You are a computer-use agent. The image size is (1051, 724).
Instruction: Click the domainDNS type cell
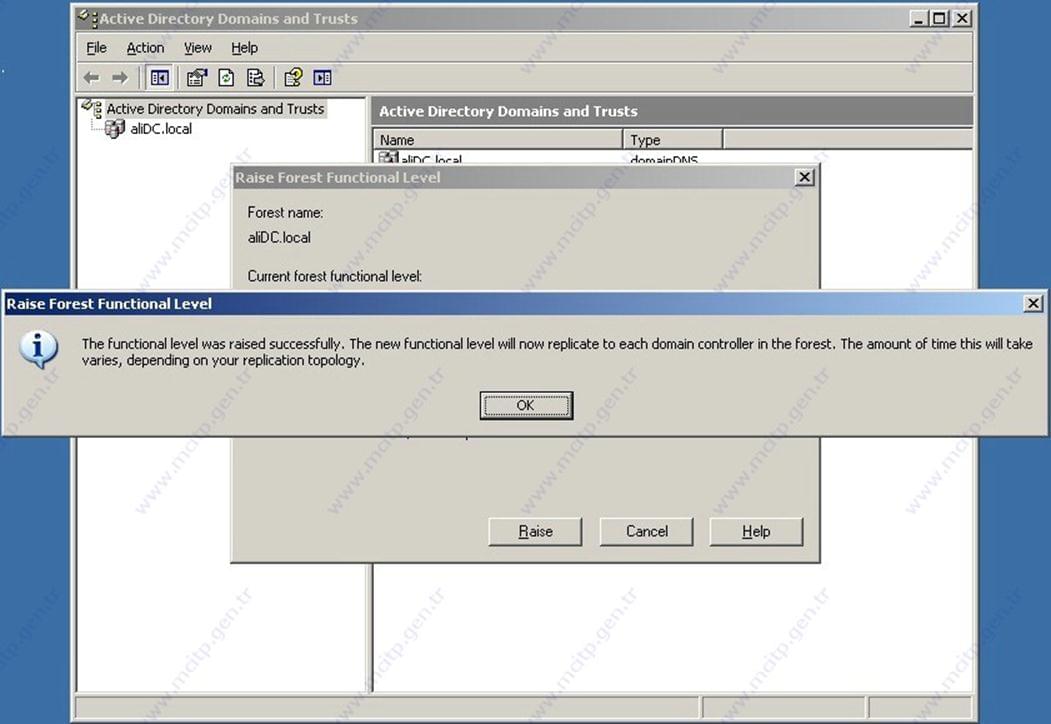pos(664,159)
